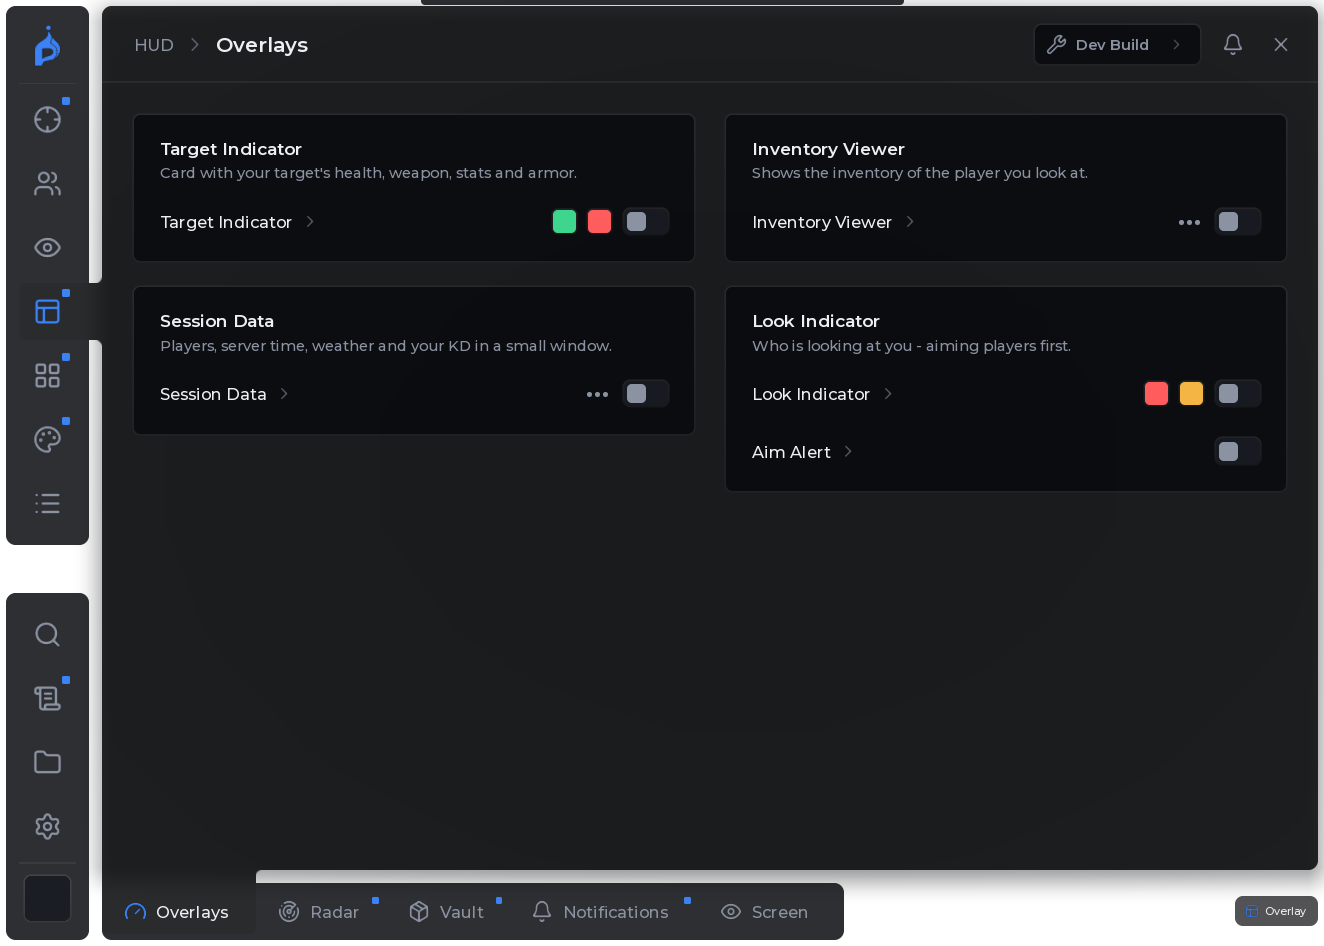This screenshot has width=1324, height=946.
Task: Pick Target Indicator green color swatch
Action: coord(564,221)
